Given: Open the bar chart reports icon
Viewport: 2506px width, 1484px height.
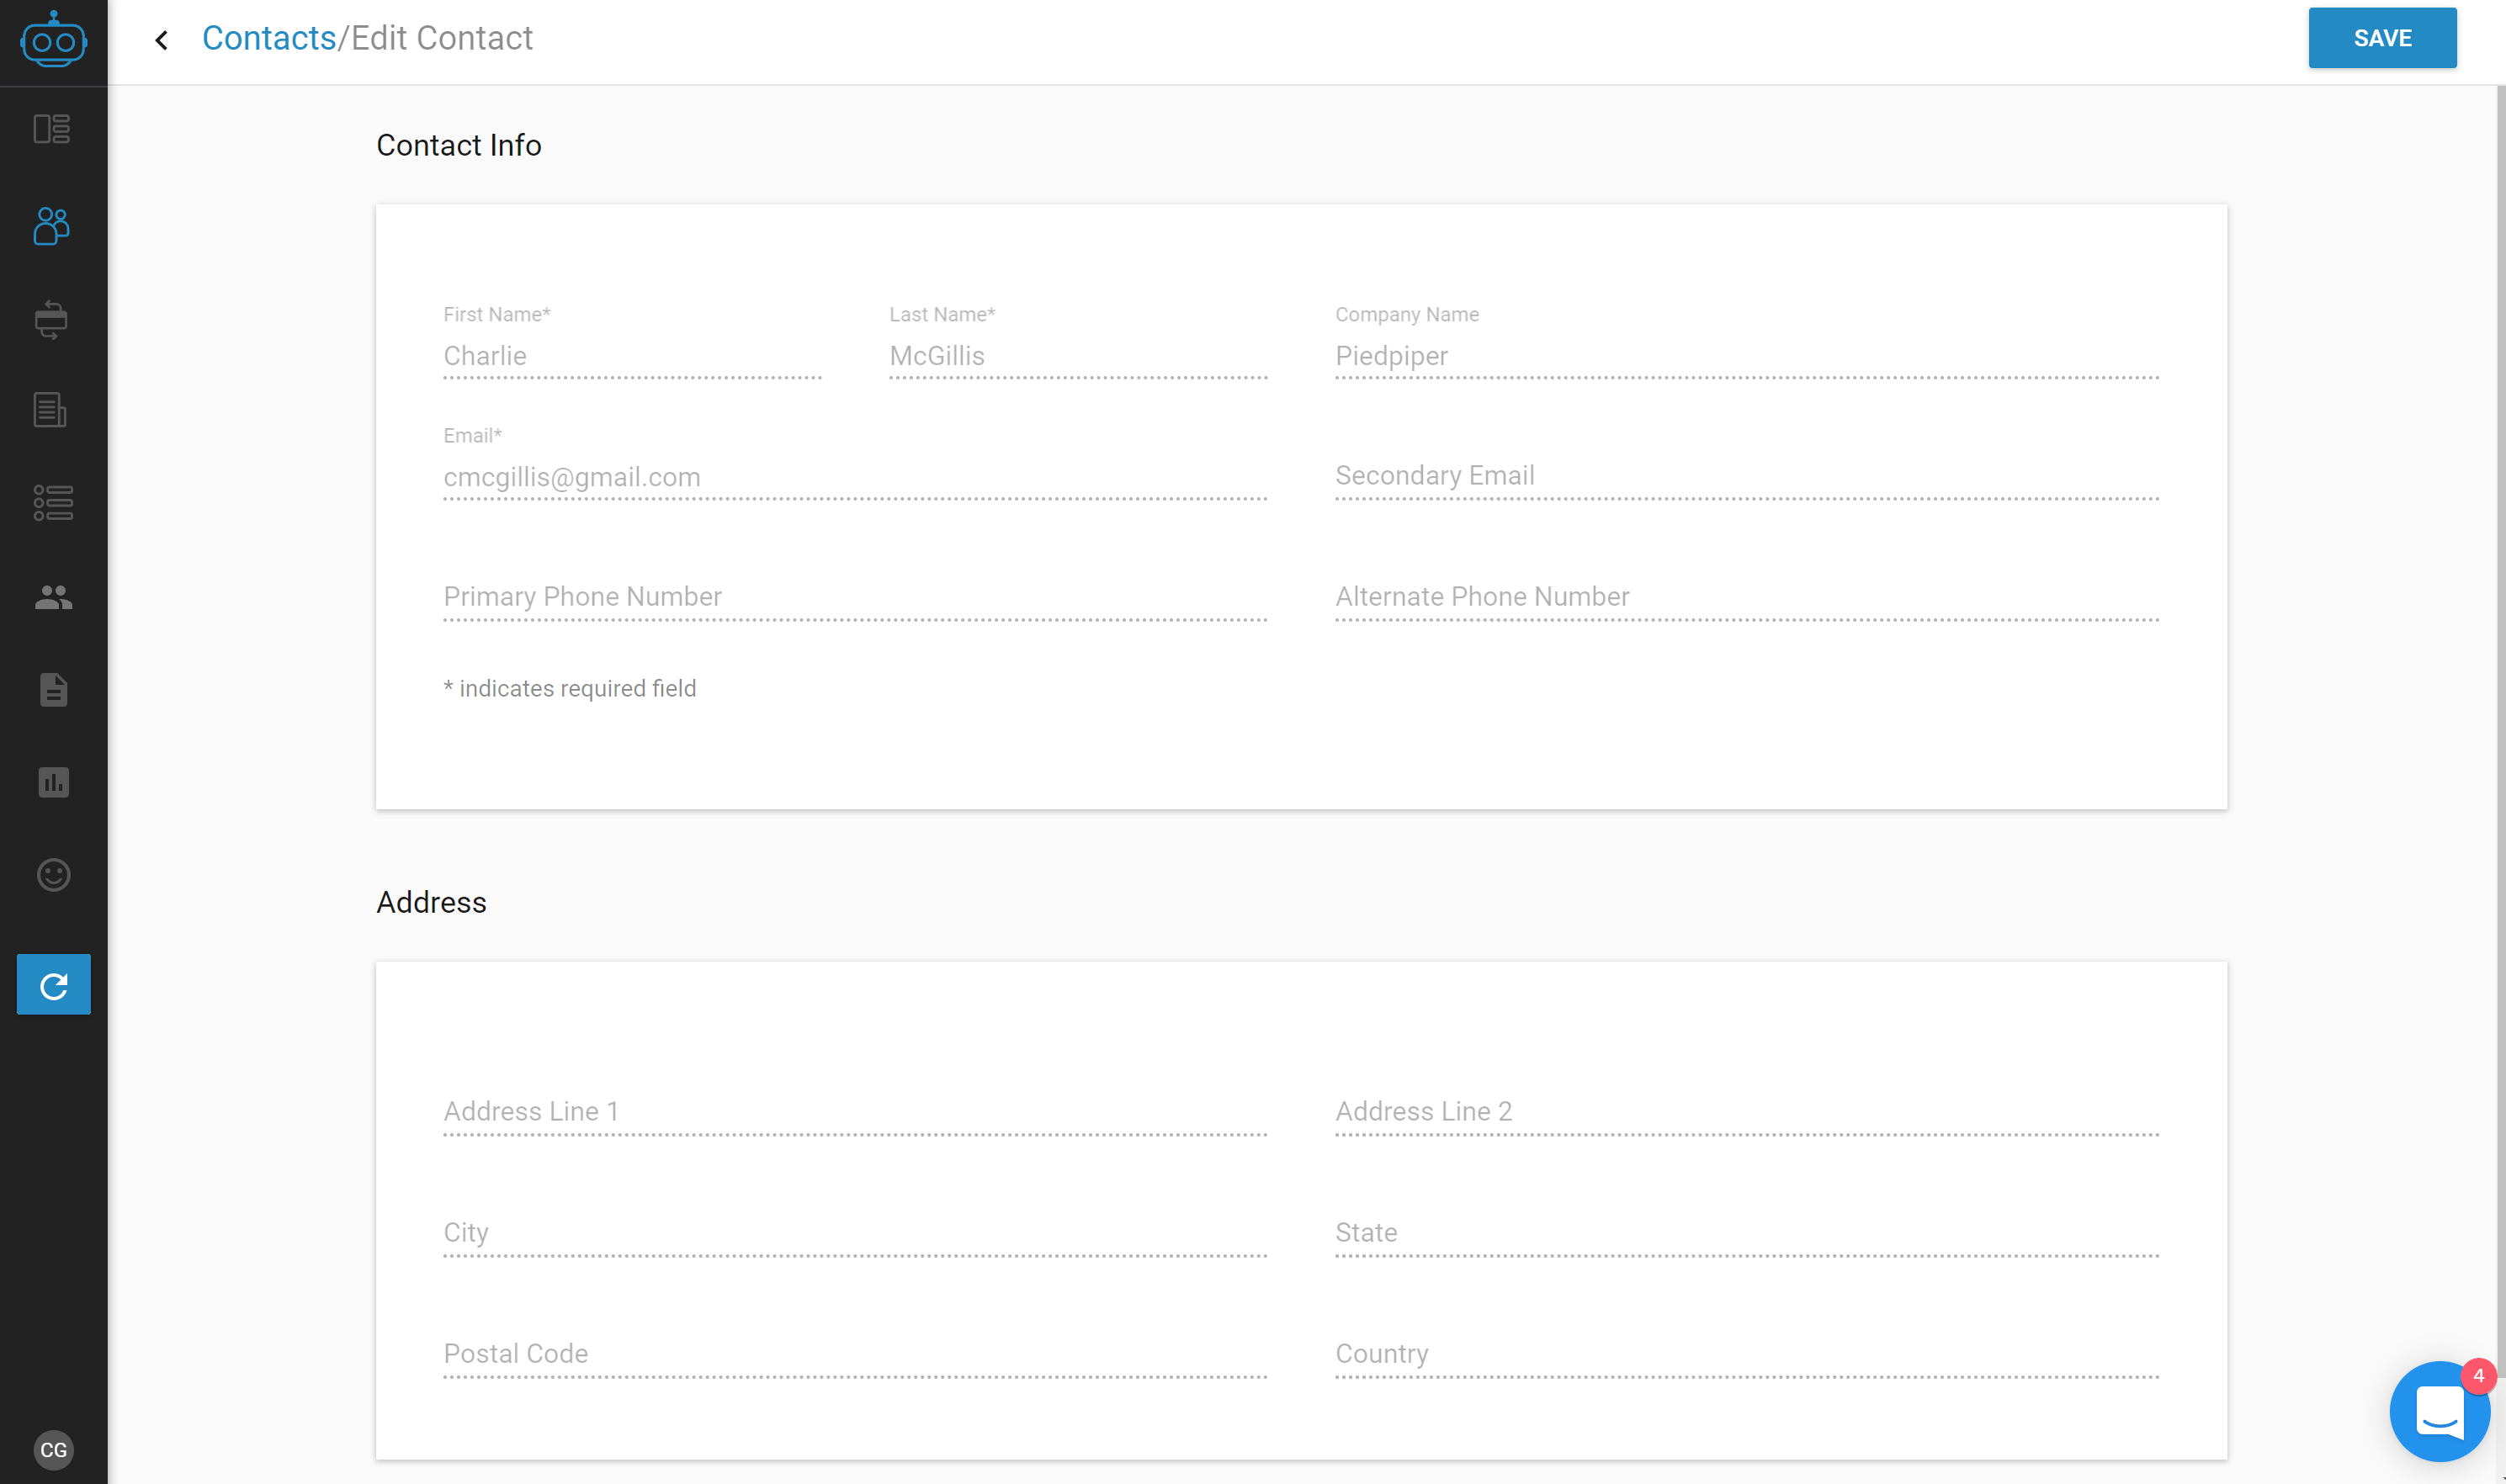Looking at the screenshot, I should coord(53,782).
